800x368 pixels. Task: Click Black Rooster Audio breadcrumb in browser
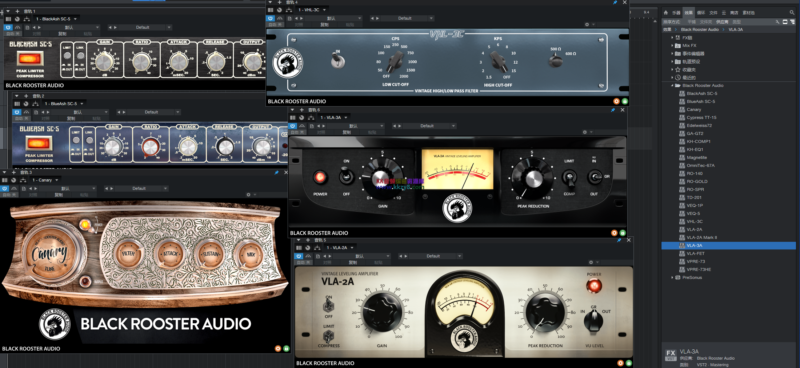(x=699, y=30)
